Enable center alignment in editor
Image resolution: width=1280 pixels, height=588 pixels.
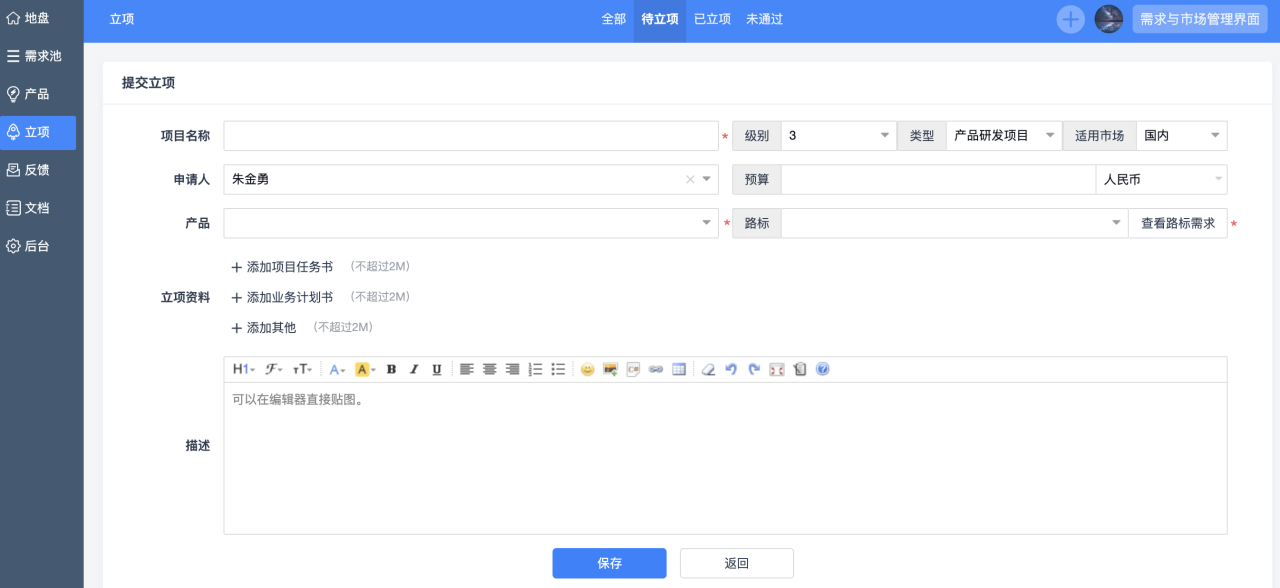click(490, 369)
